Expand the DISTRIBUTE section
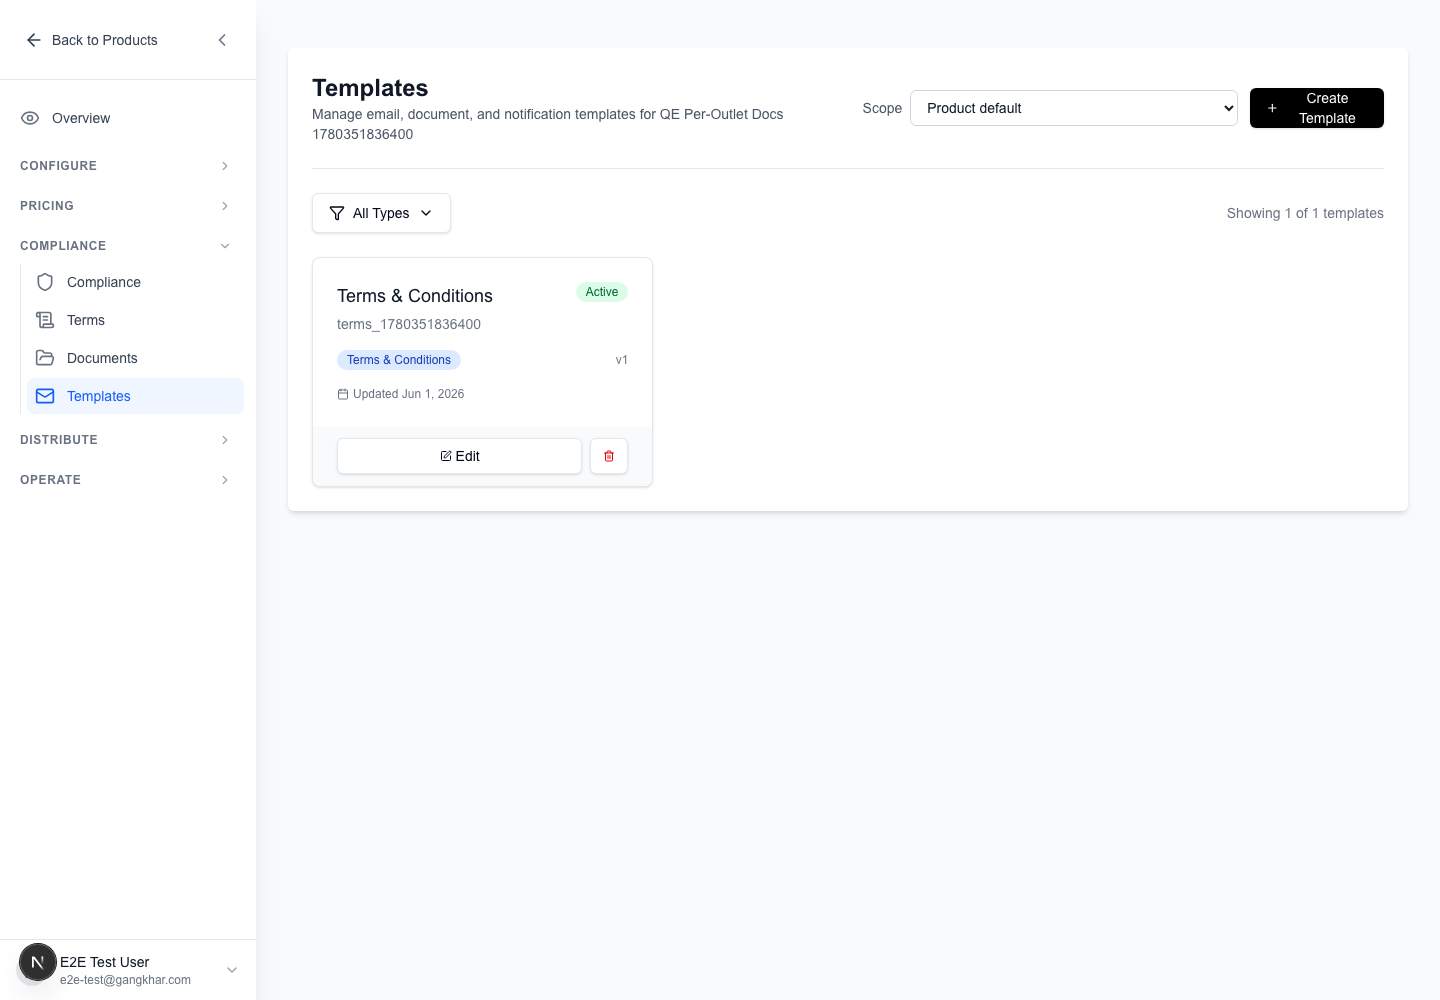Image resolution: width=1440 pixels, height=1000 pixels. [128, 440]
